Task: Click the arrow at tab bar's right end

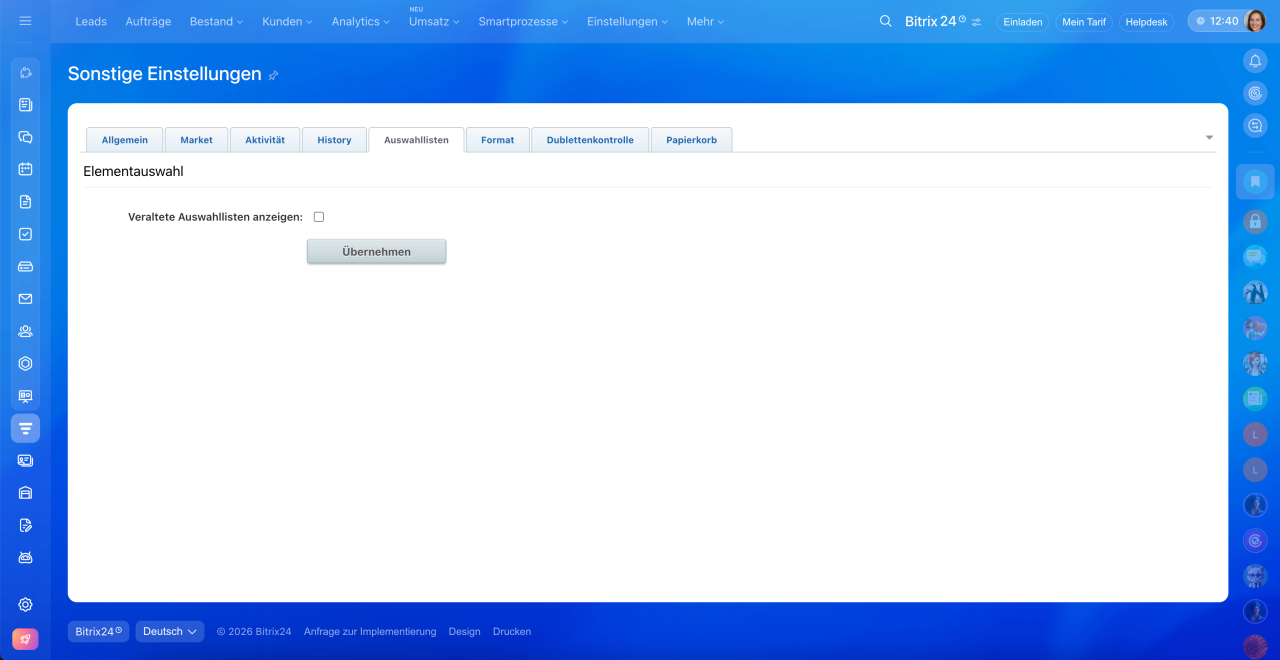Action: [x=1209, y=137]
